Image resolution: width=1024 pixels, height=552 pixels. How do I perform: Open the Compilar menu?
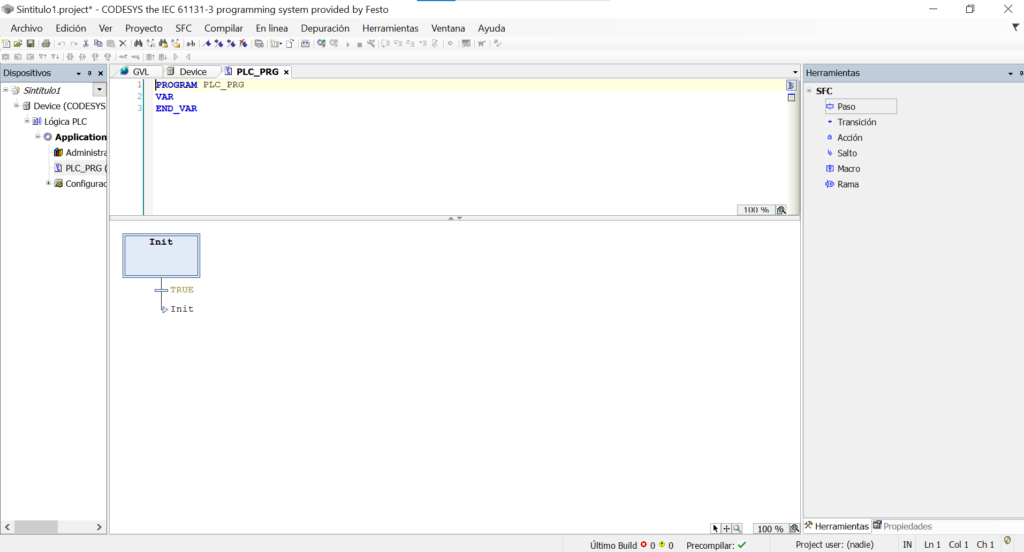pos(223,28)
